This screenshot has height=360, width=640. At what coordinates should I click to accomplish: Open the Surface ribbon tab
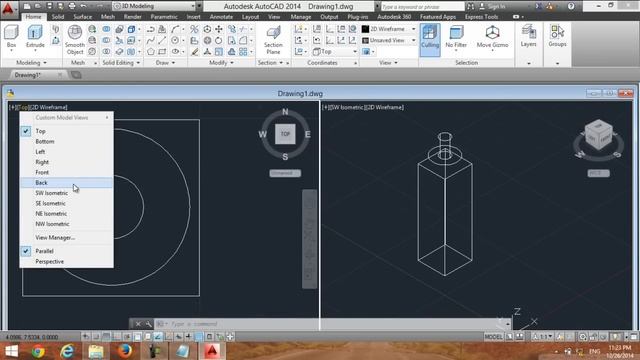pyautogui.click(x=82, y=17)
